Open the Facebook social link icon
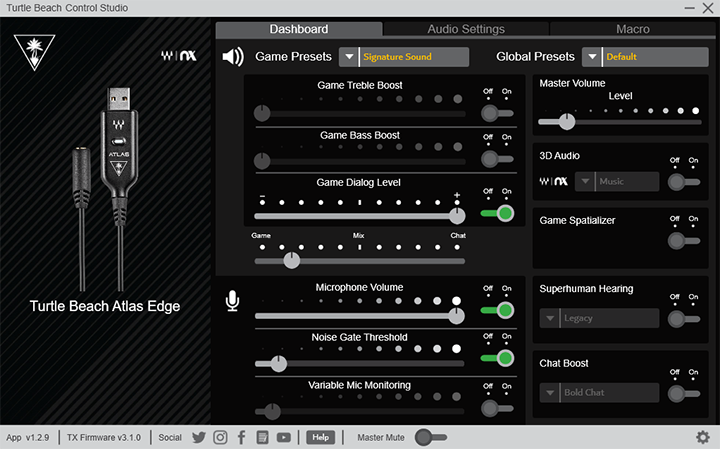Viewport: 720px width, 449px height. [241, 437]
